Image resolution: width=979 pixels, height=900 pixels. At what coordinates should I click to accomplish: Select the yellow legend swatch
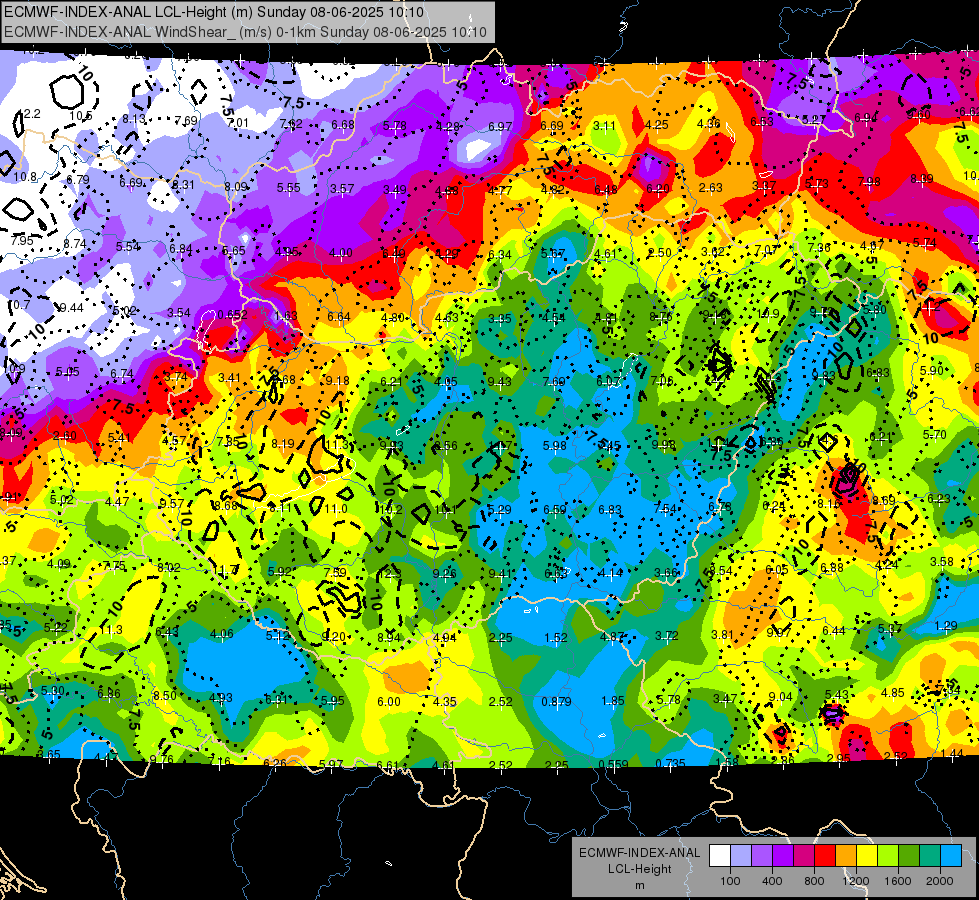(x=867, y=855)
